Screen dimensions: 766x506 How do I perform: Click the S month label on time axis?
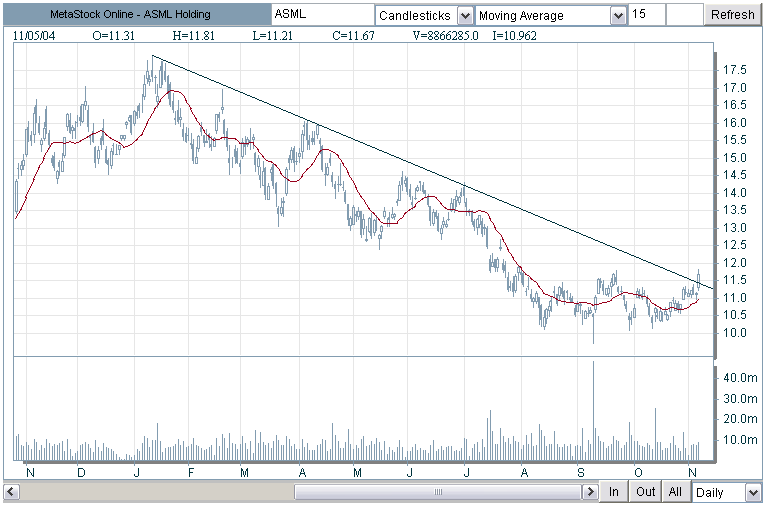[580, 472]
